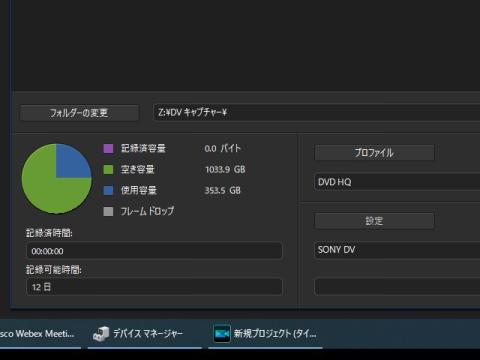Click the フレーム ドロップ label
Image resolution: width=480 pixels, height=360 pixels.
[147, 211]
